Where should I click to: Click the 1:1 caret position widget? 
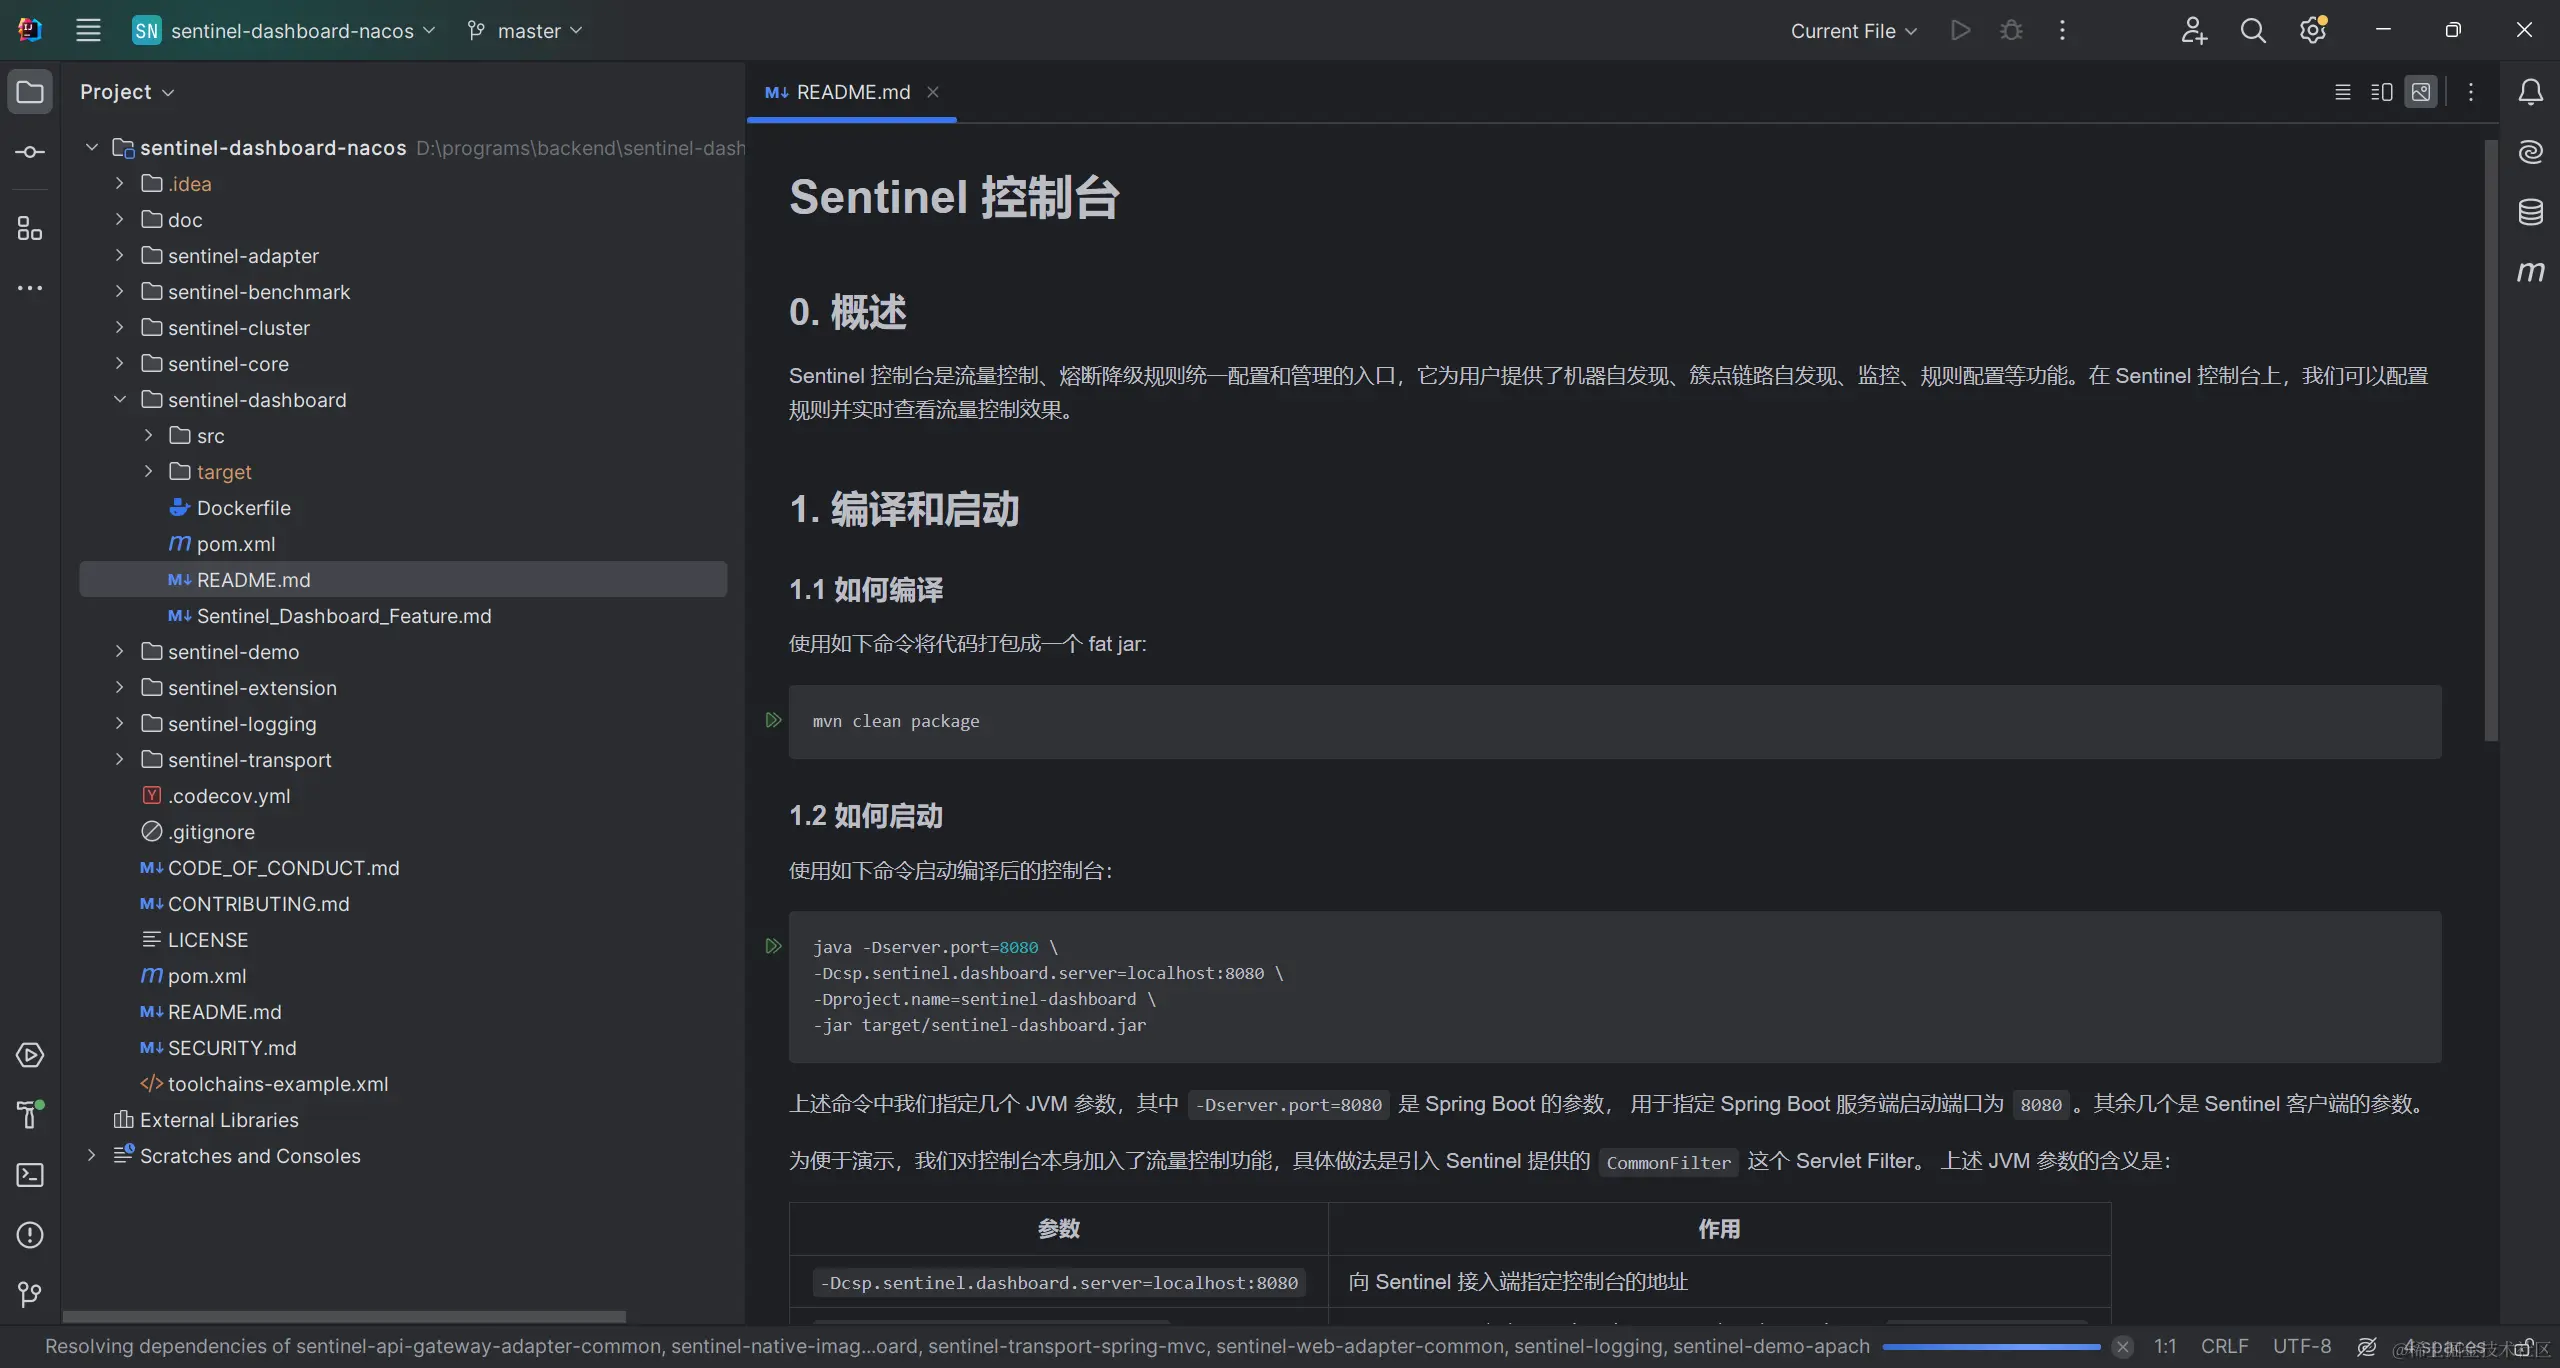point(2165,1347)
